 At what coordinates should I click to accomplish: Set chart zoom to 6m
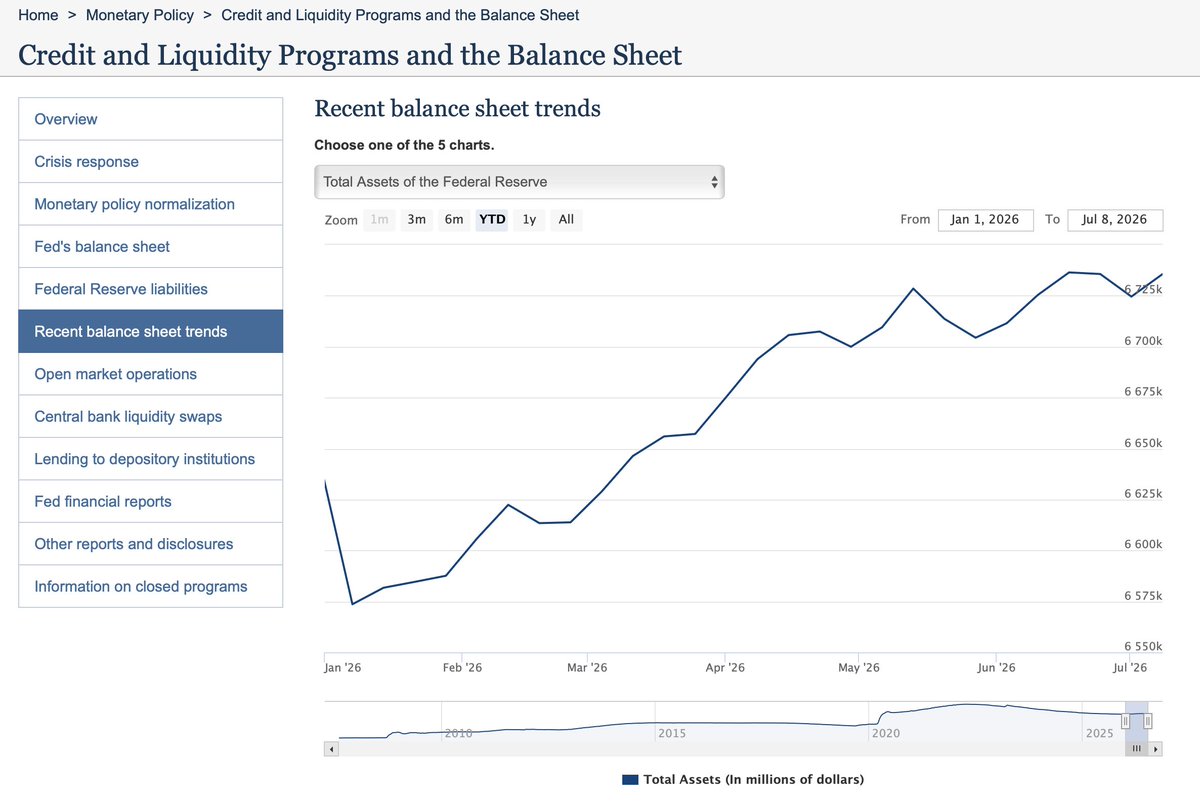454,219
